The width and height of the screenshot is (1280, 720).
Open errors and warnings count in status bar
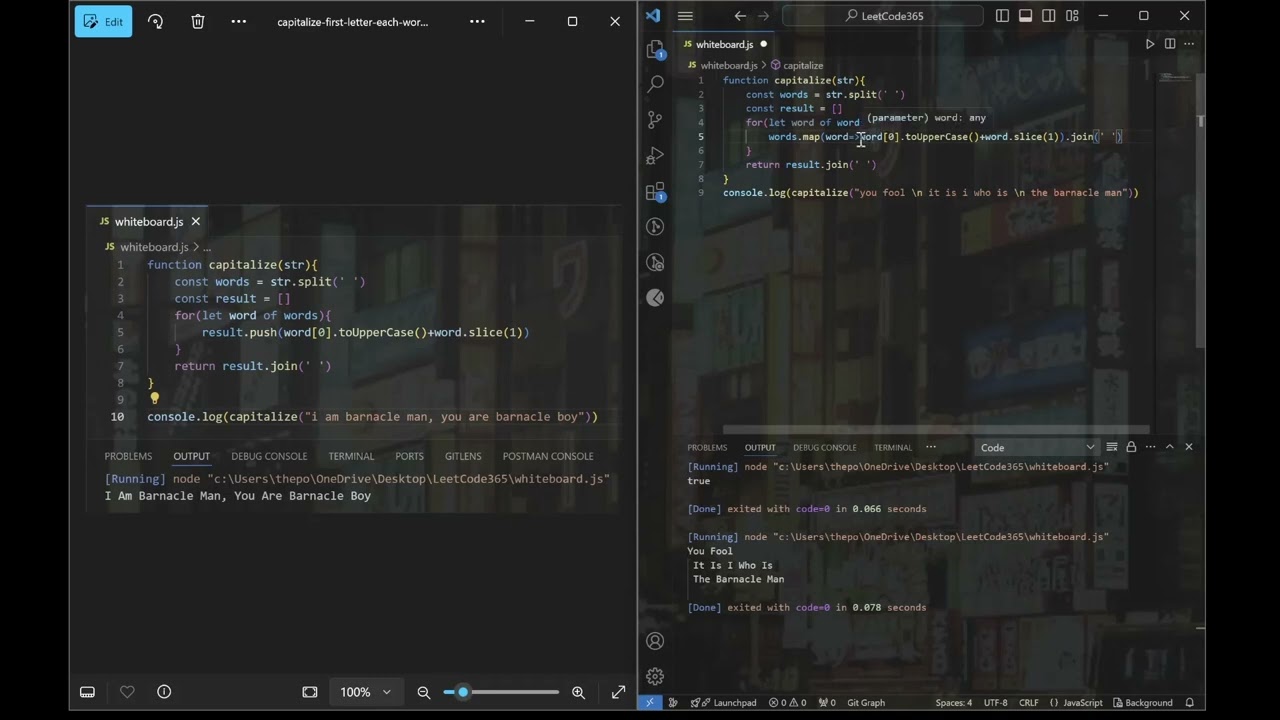point(786,702)
